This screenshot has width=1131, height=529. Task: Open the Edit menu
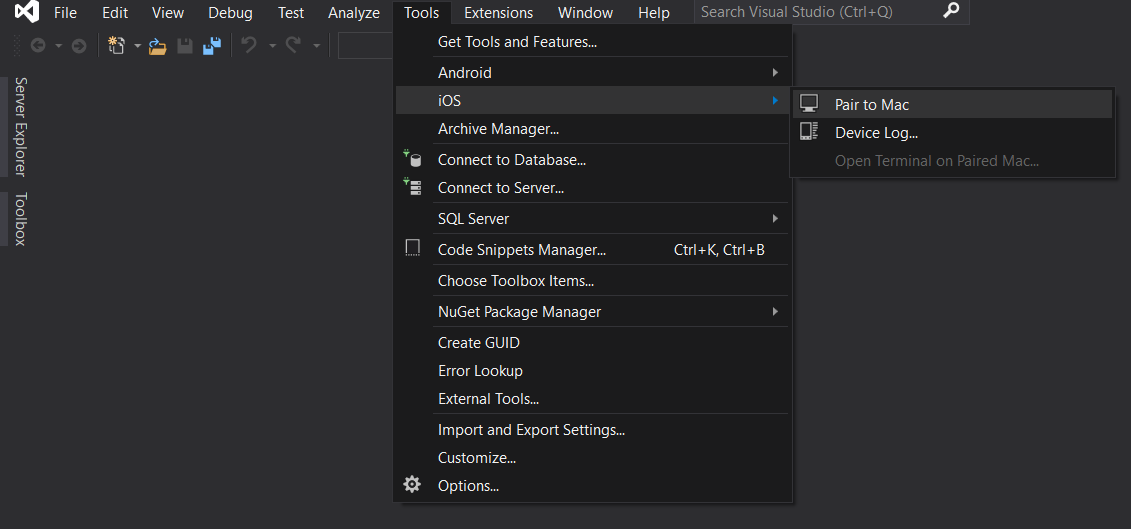[115, 13]
